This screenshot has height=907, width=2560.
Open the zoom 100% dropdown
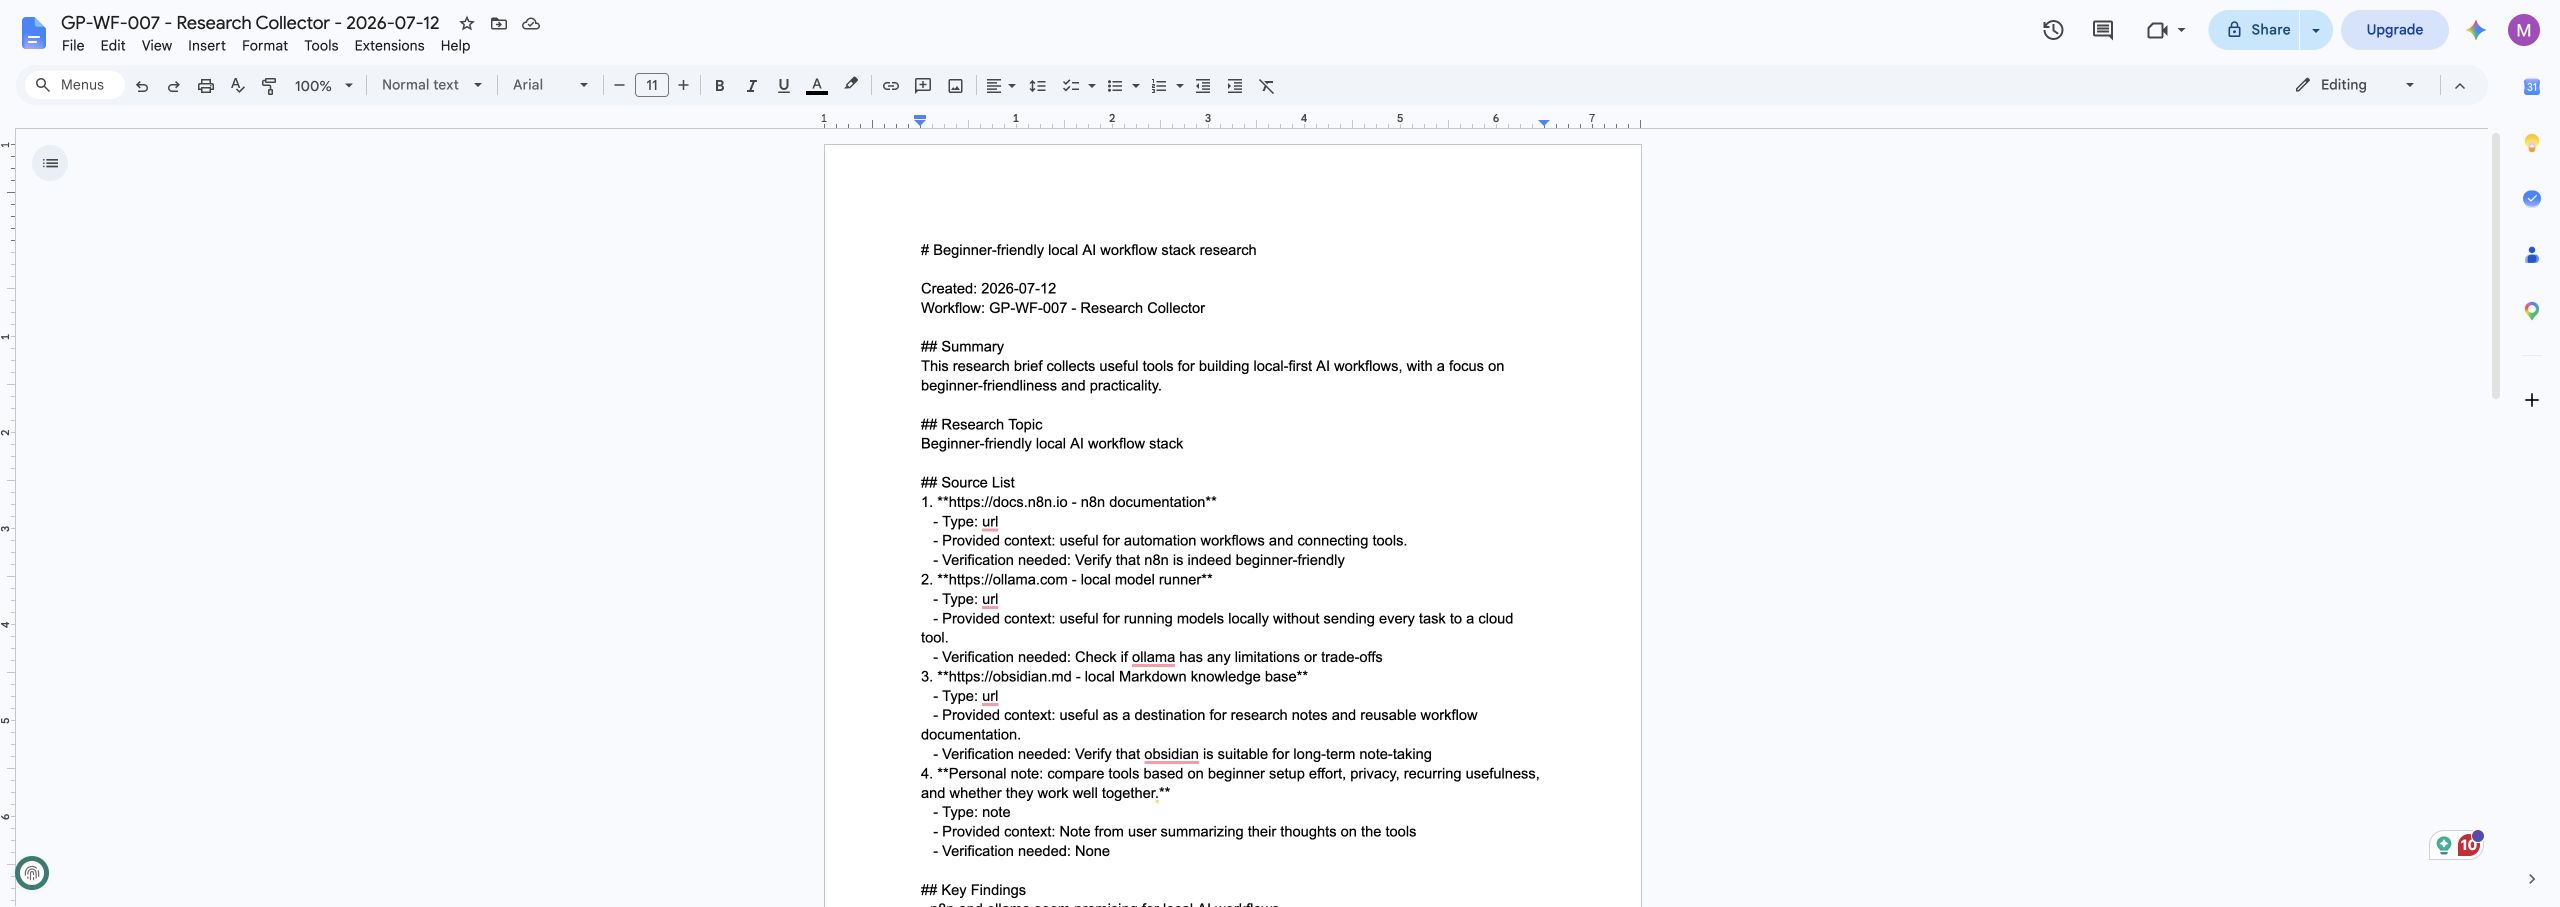324,86
